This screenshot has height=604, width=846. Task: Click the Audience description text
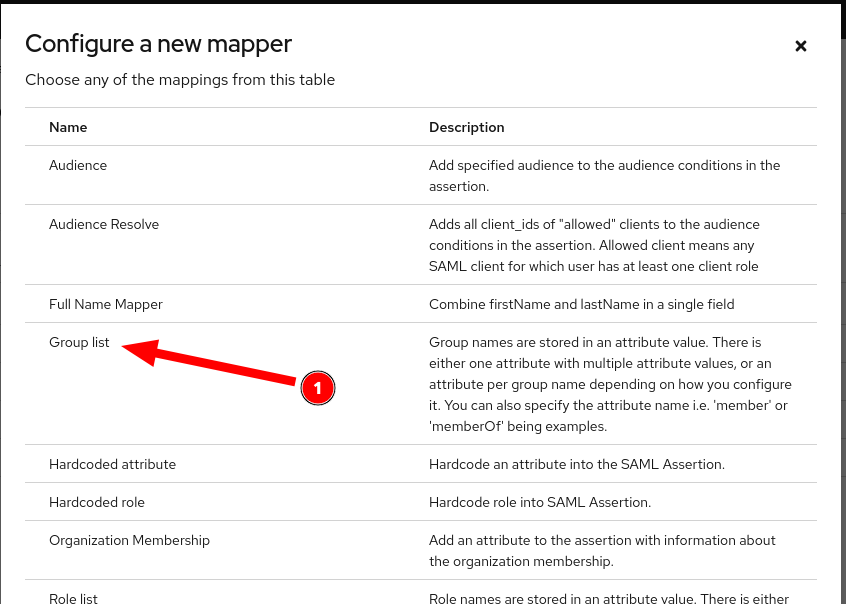604,175
